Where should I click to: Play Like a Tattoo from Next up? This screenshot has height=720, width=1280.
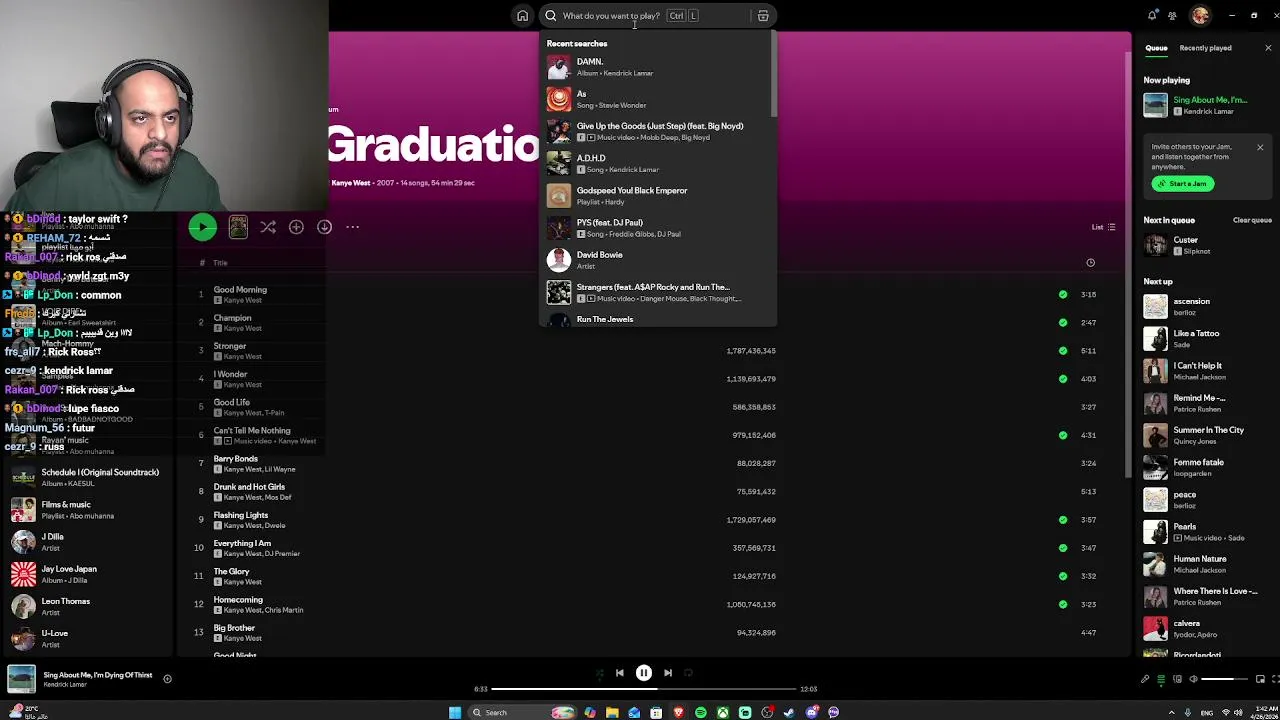tap(1207, 339)
